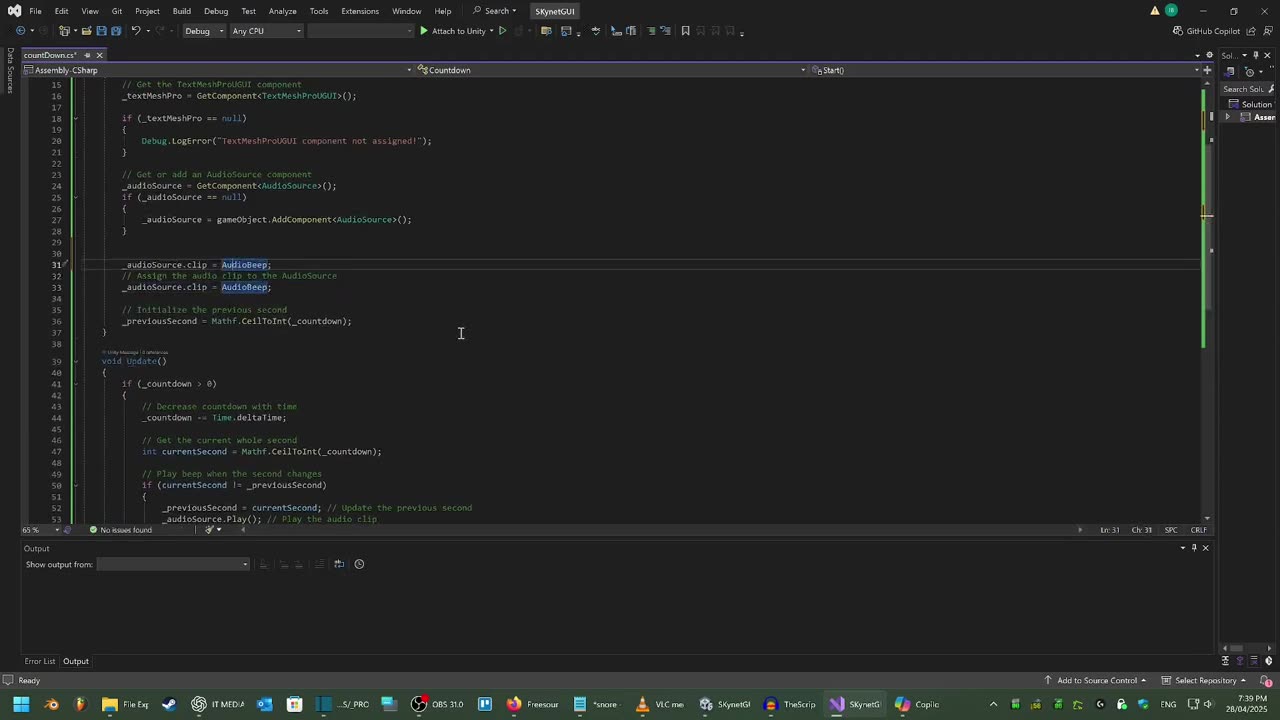1280x720 pixels.
Task: Open the GitHub Copilot button
Action: pyautogui.click(x=1206, y=31)
